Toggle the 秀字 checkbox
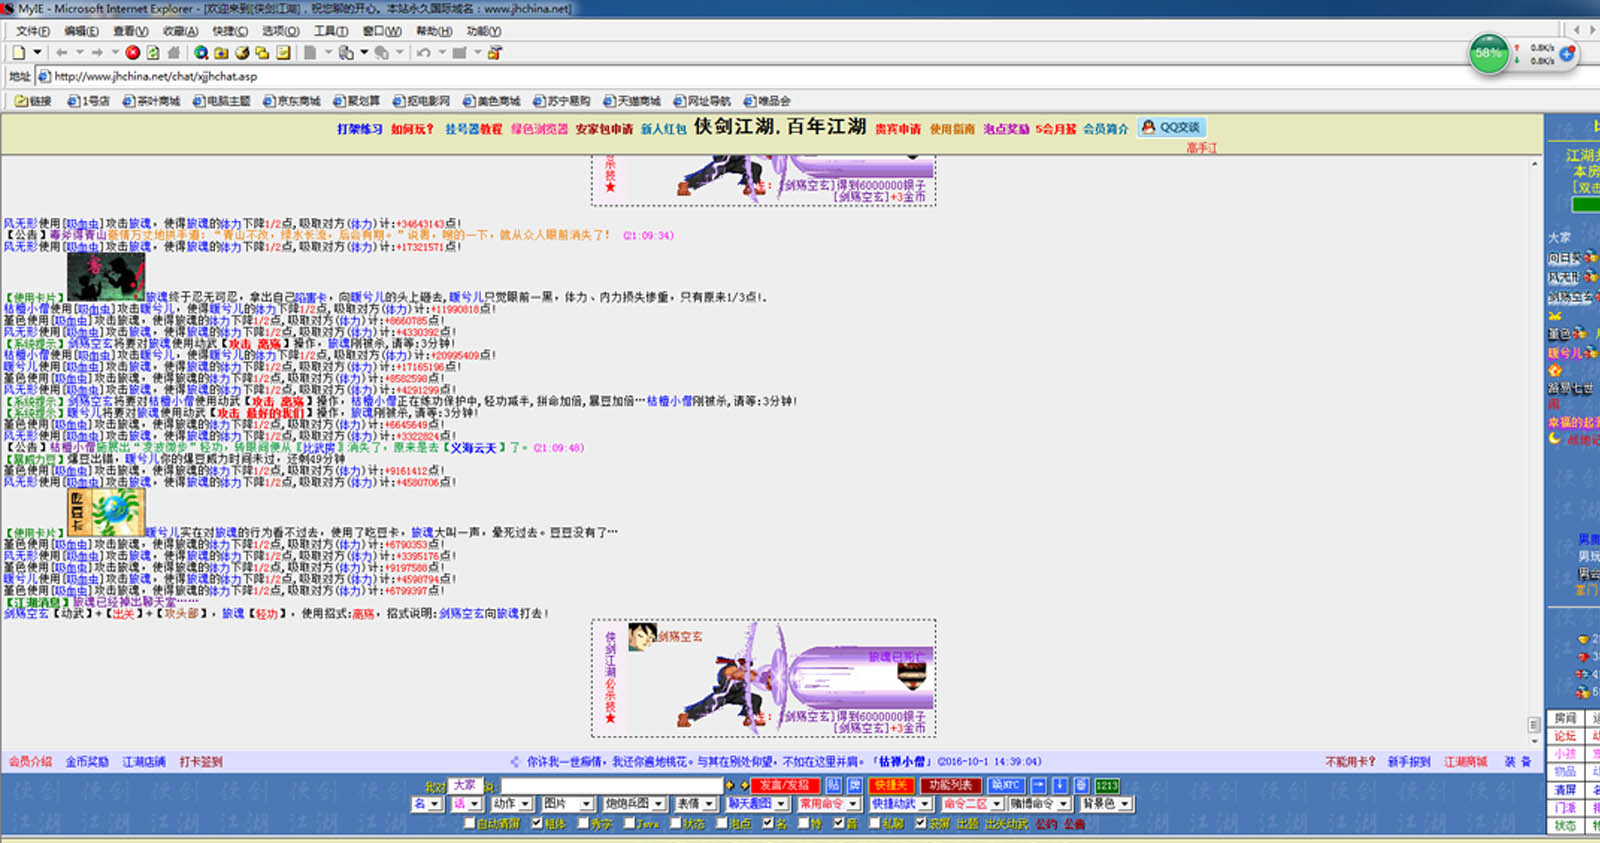1600x843 pixels. (583, 823)
